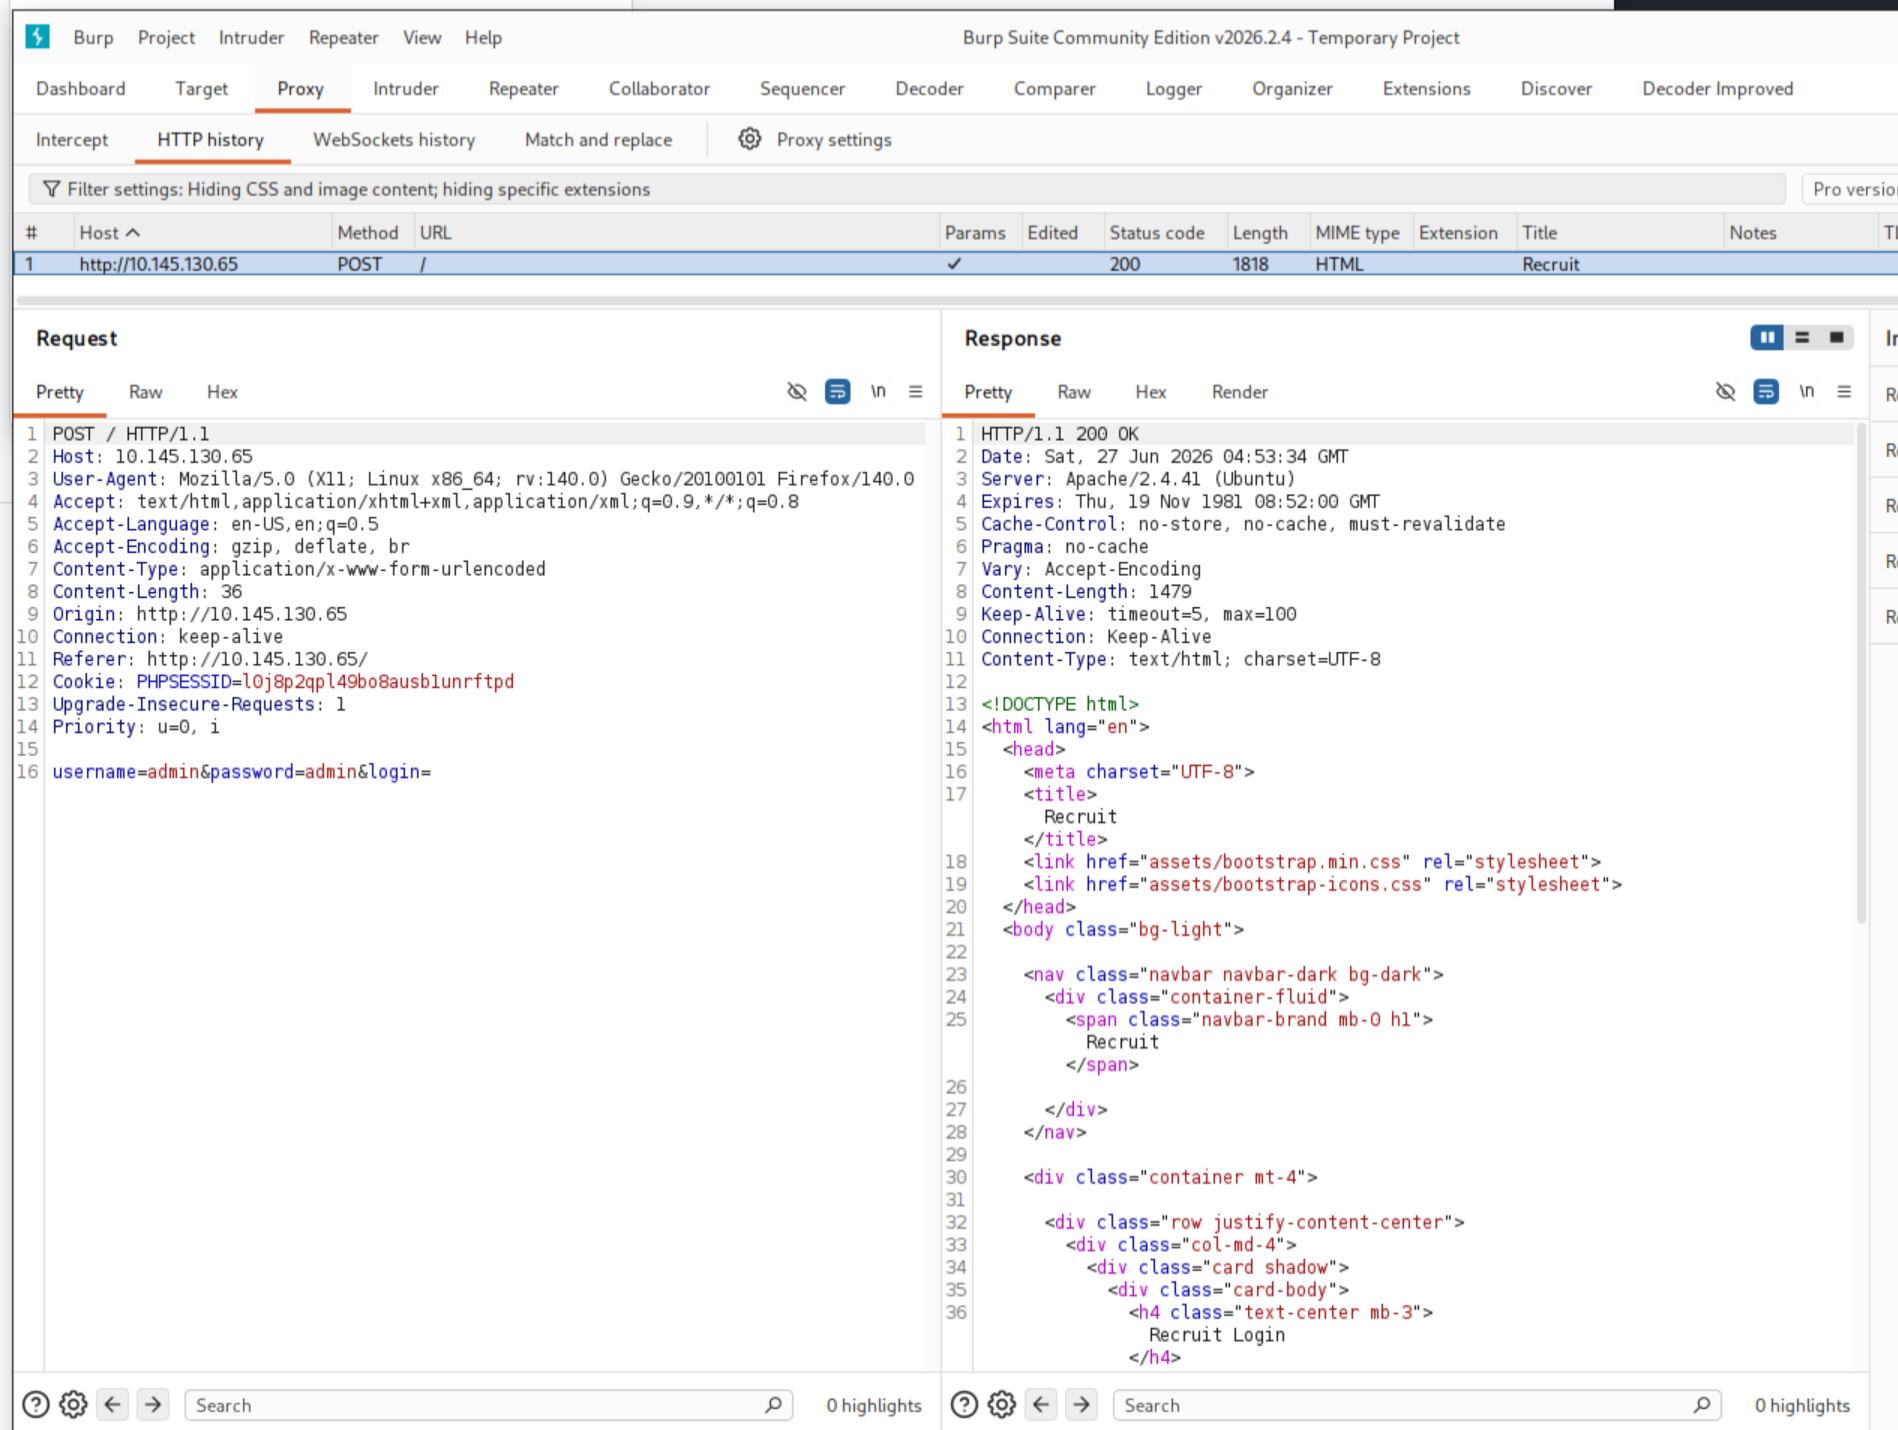Open the Intruder menu in menu bar
Viewport: 1898px width, 1430px height.
click(x=251, y=37)
